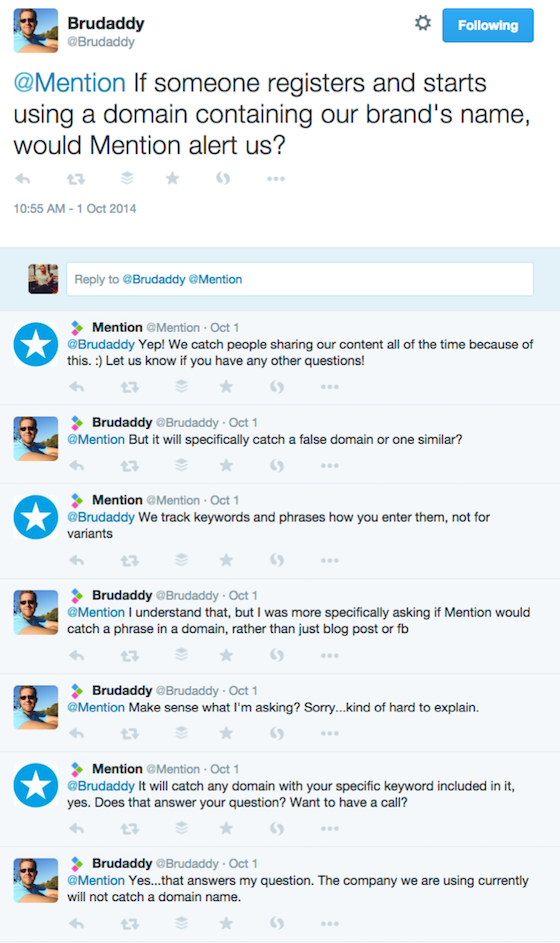The image size is (560, 943).
Task: Favorite the main tweet with star icon
Action: [172, 178]
